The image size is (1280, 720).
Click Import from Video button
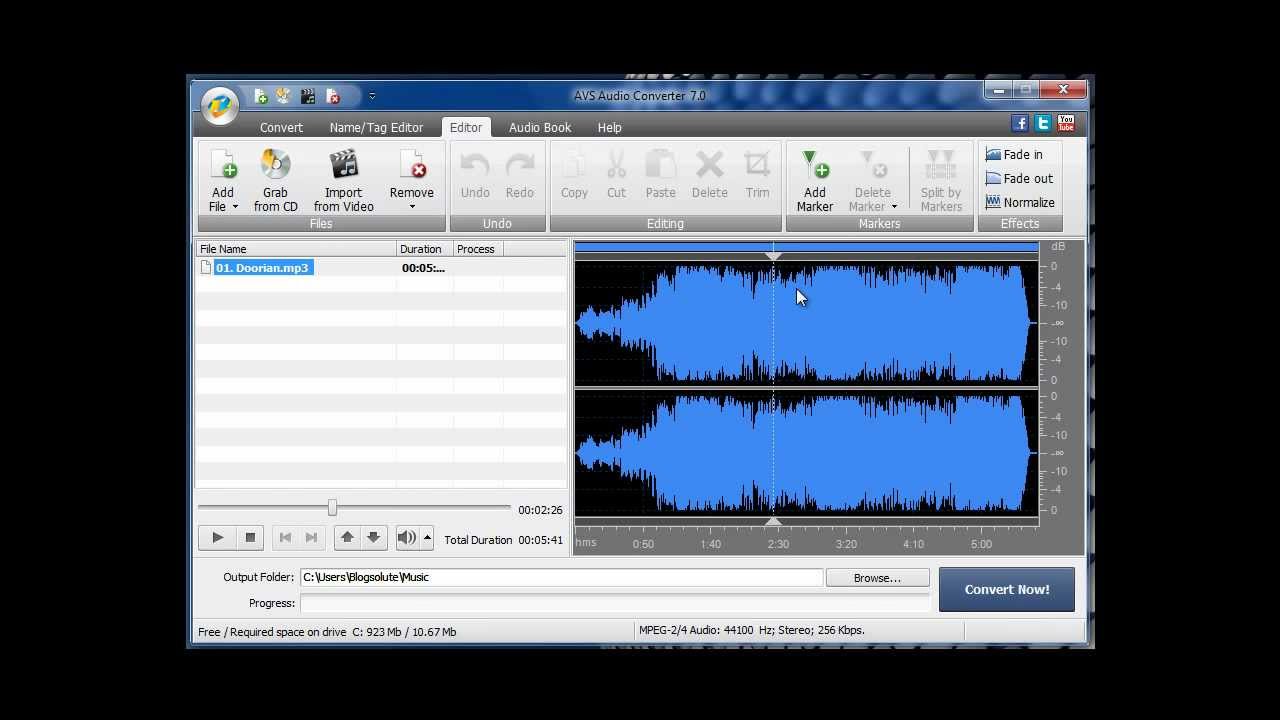coord(343,180)
